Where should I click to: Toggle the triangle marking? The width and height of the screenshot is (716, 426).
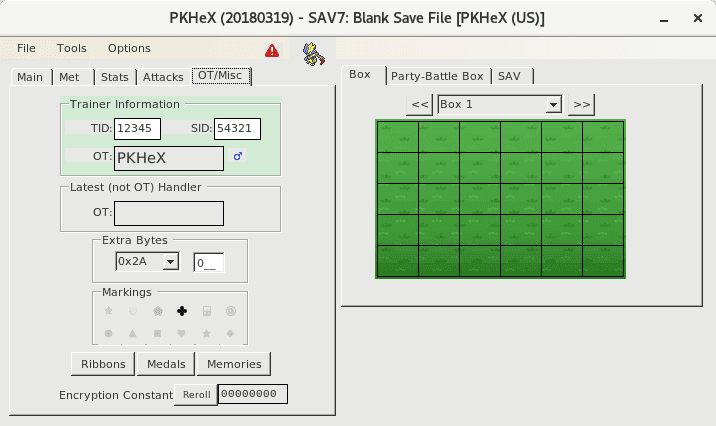pyautogui.click(x=132, y=333)
